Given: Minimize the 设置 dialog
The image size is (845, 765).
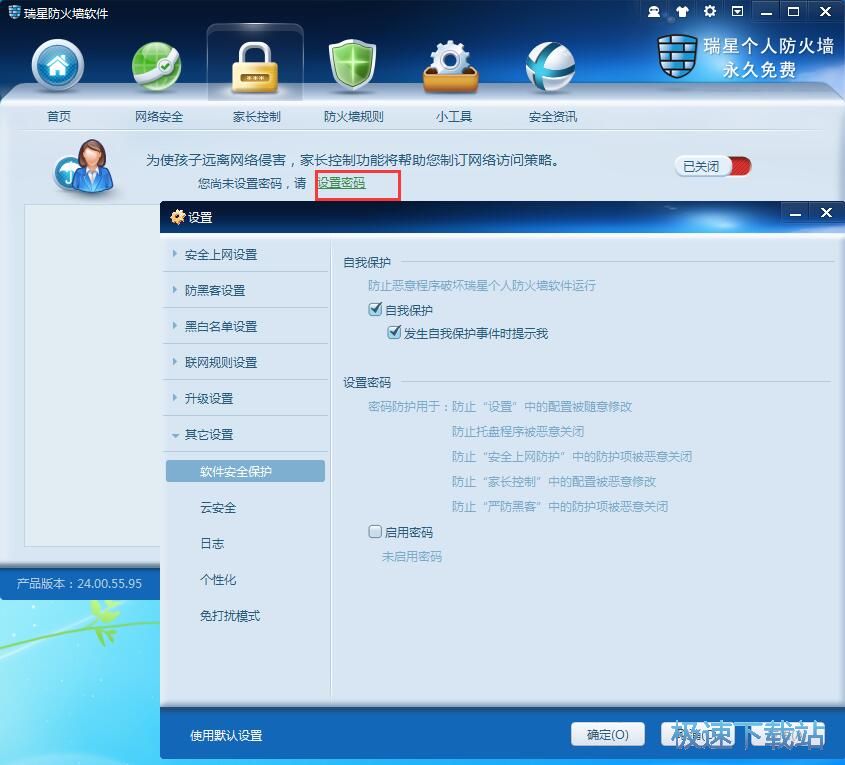Looking at the screenshot, I should [795, 213].
